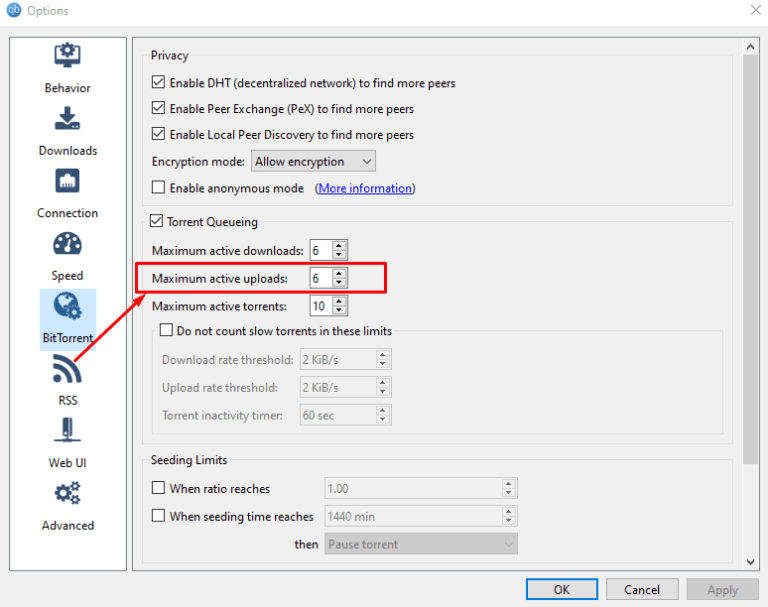This screenshot has height=607, width=768.
Task: Switch to the Connection section label
Action: click(68, 213)
